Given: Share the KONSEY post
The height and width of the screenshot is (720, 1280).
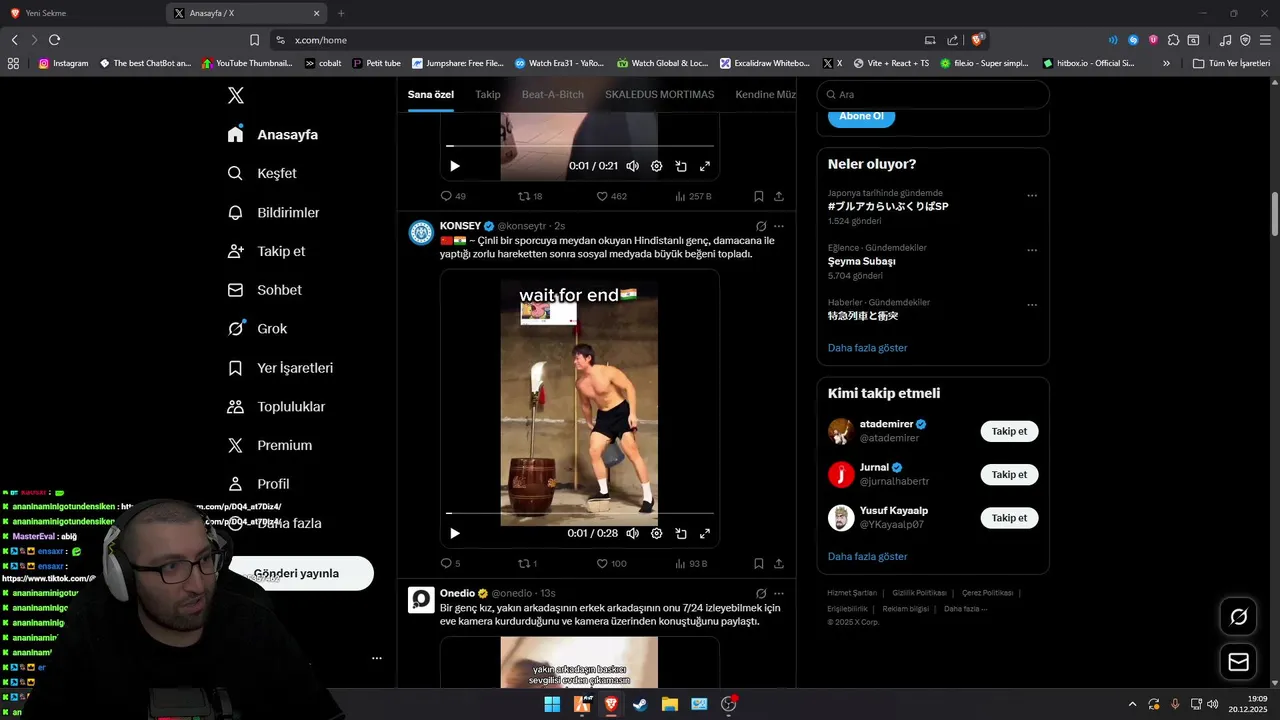Looking at the screenshot, I should click(779, 564).
